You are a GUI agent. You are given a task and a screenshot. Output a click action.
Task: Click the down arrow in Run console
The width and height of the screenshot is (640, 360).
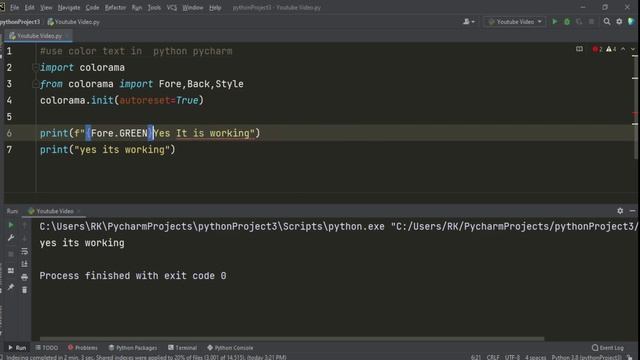pyautogui.click(x=24, y=238)
